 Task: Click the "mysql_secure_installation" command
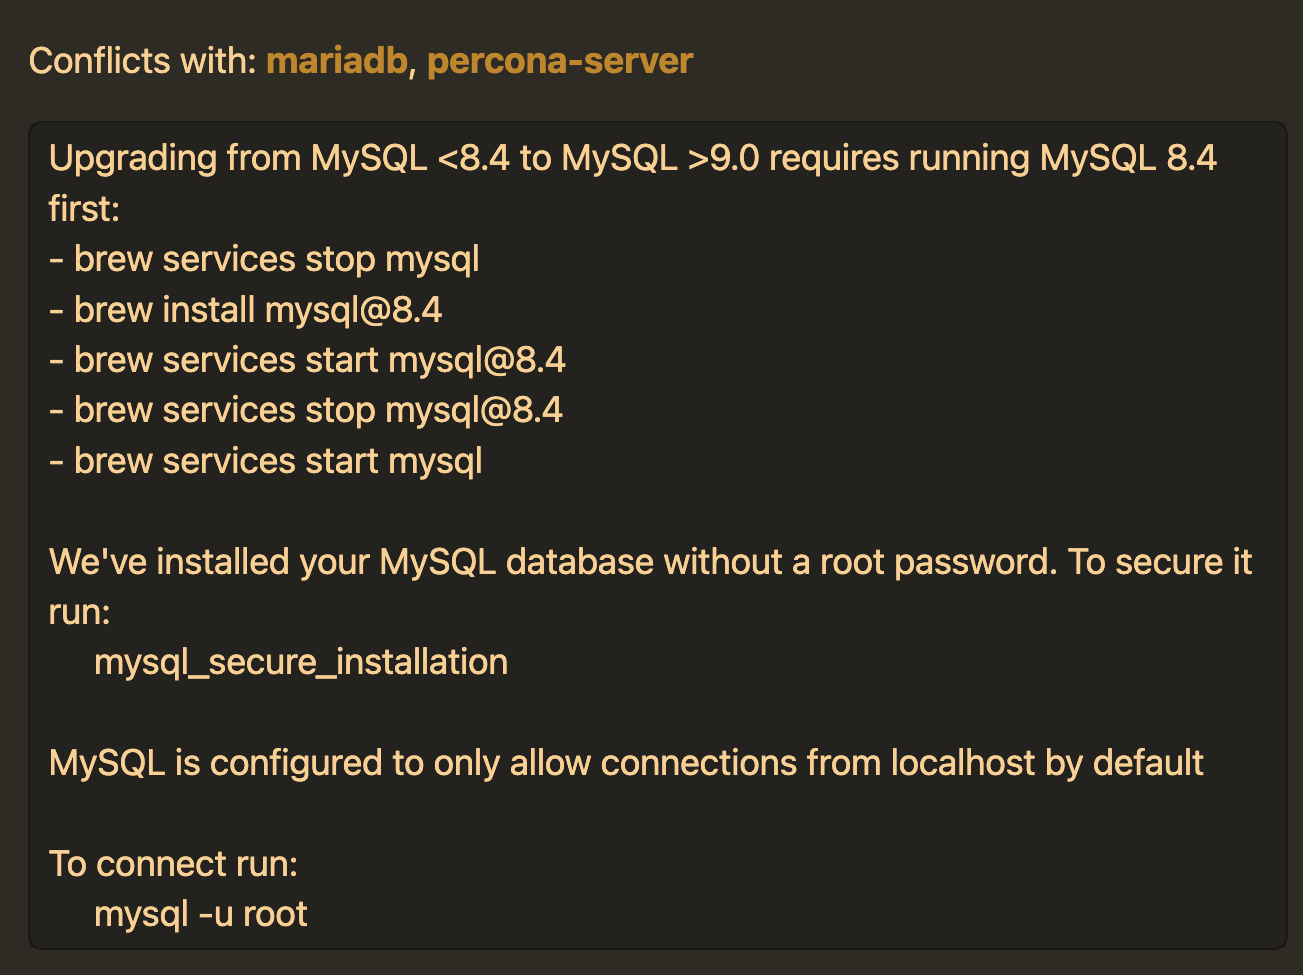pos(300,662)
